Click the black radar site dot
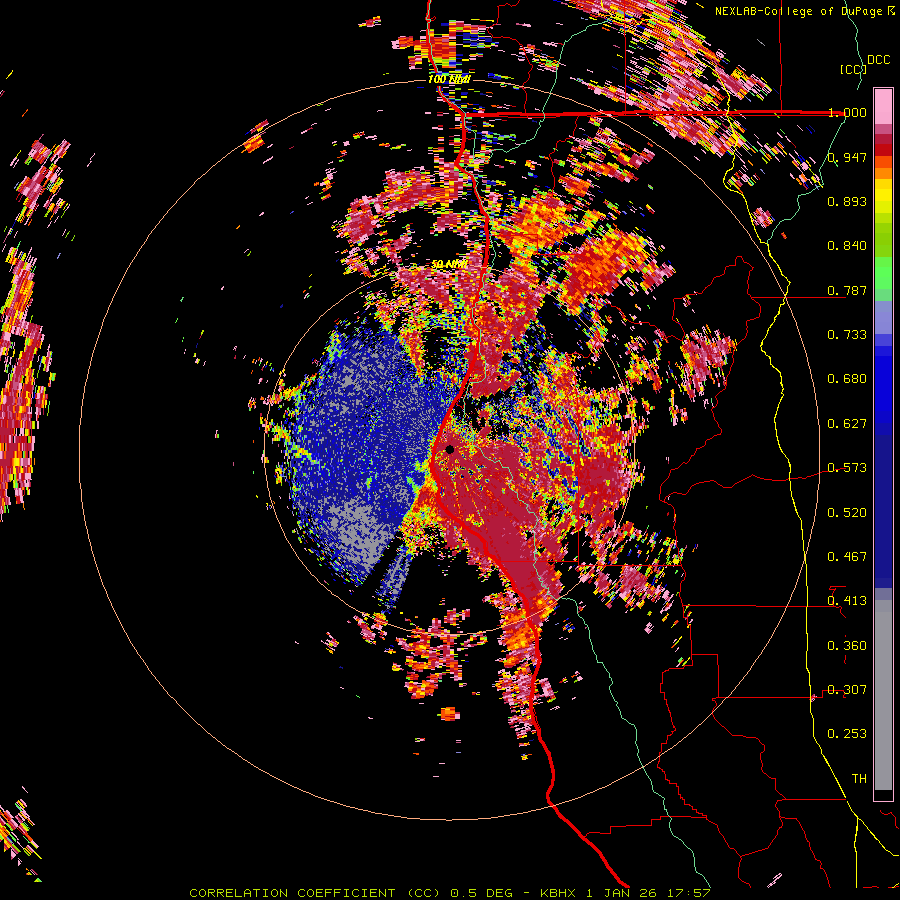The image size is (900, 900). pyautogui.click(x=450, y=449)
